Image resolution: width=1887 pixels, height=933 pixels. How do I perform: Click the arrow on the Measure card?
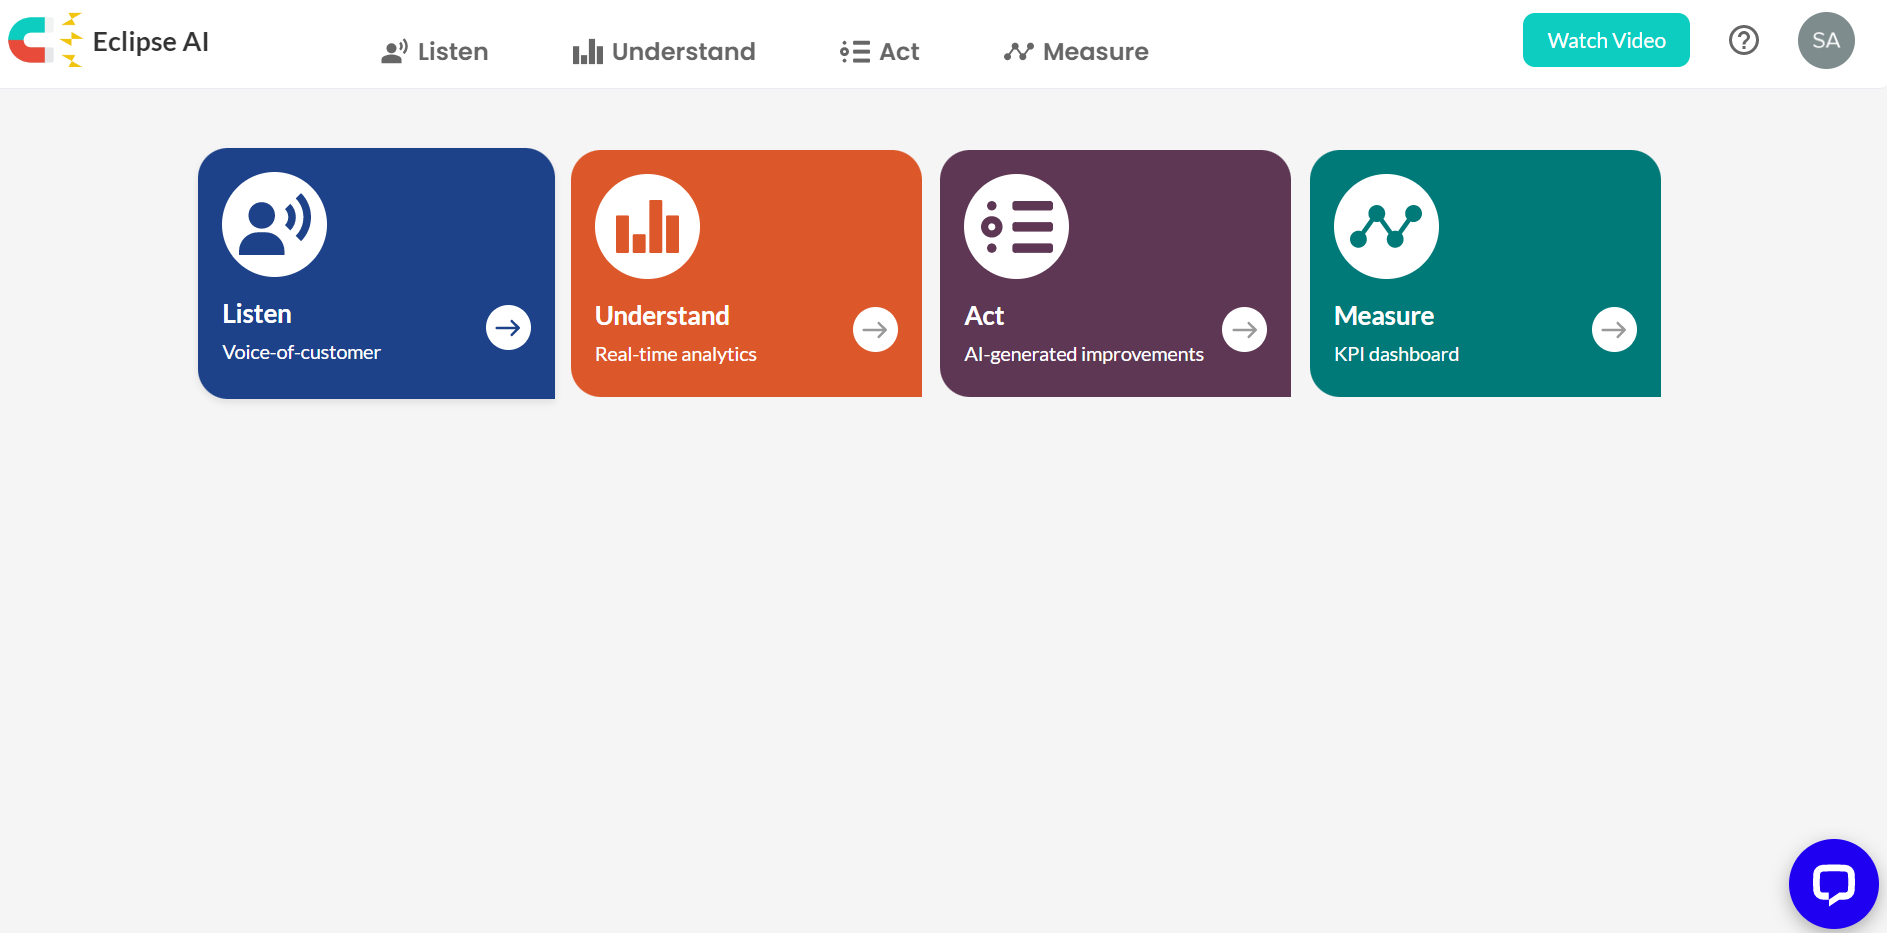pos(1613,329)
